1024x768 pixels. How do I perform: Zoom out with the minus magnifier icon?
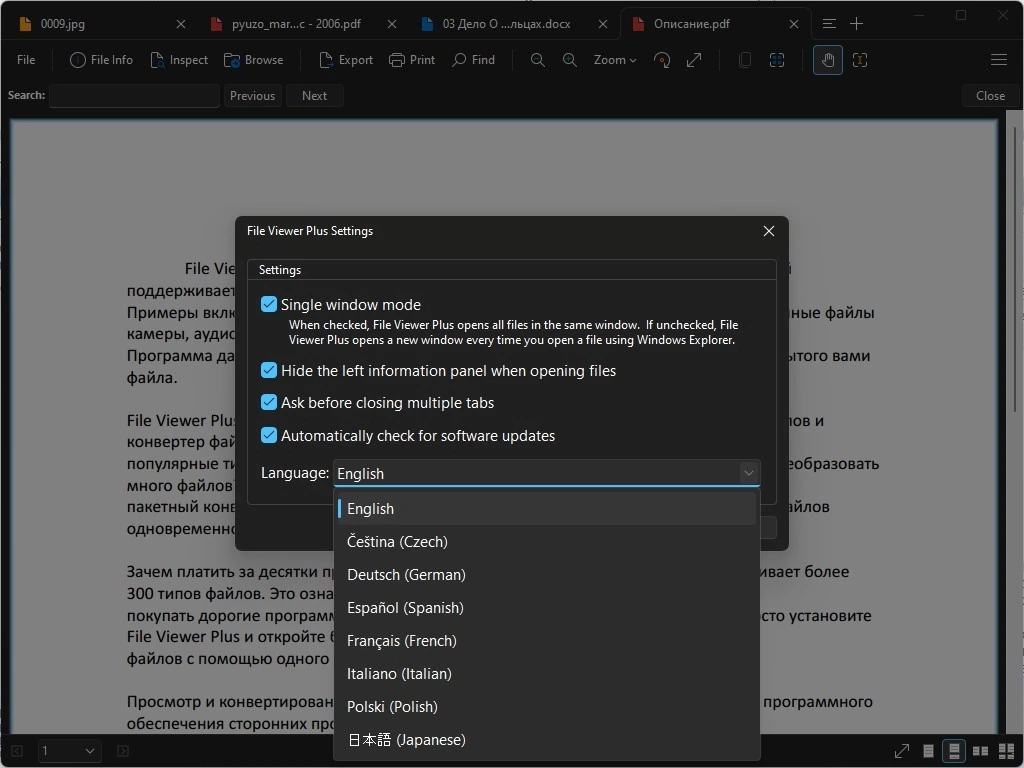click(537, 60)
